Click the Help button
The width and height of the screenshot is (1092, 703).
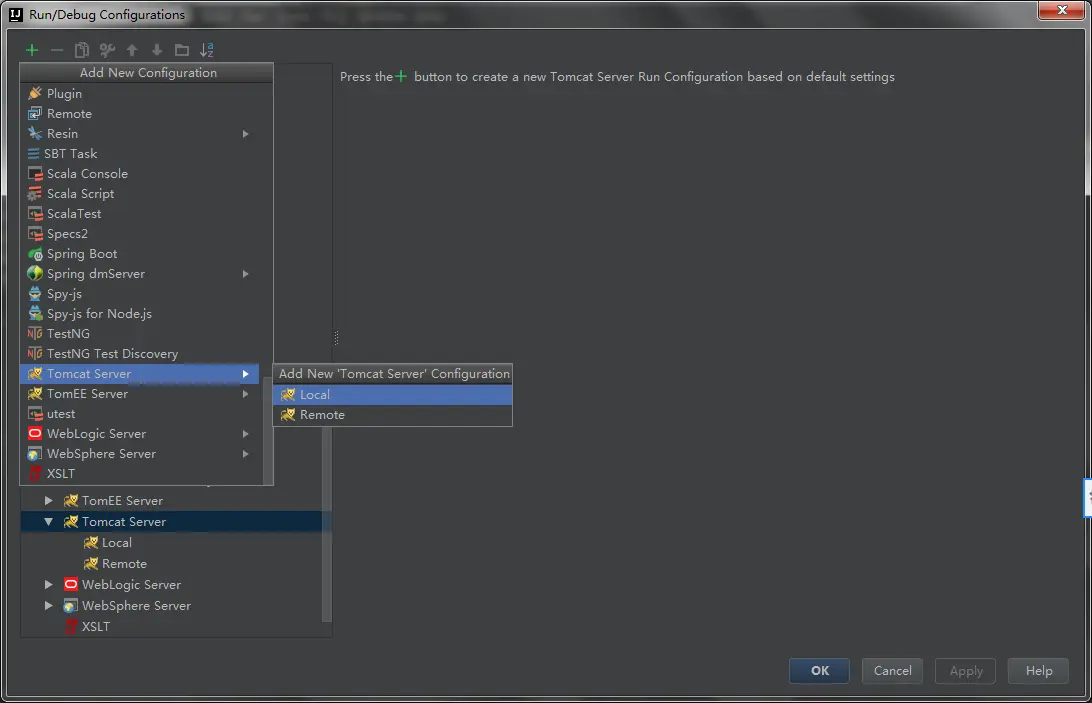click(1038, 670)
